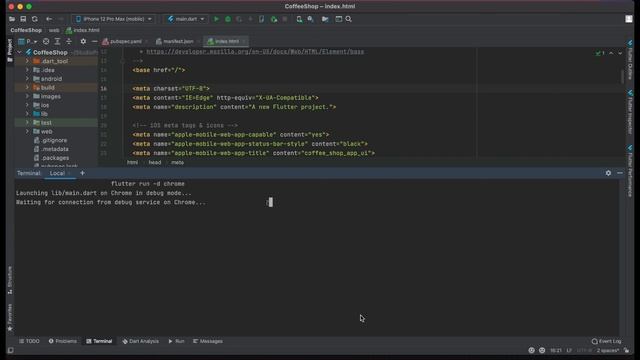Navigate back with the left arrow icon

pyautogui.click(x=49, y=19)
